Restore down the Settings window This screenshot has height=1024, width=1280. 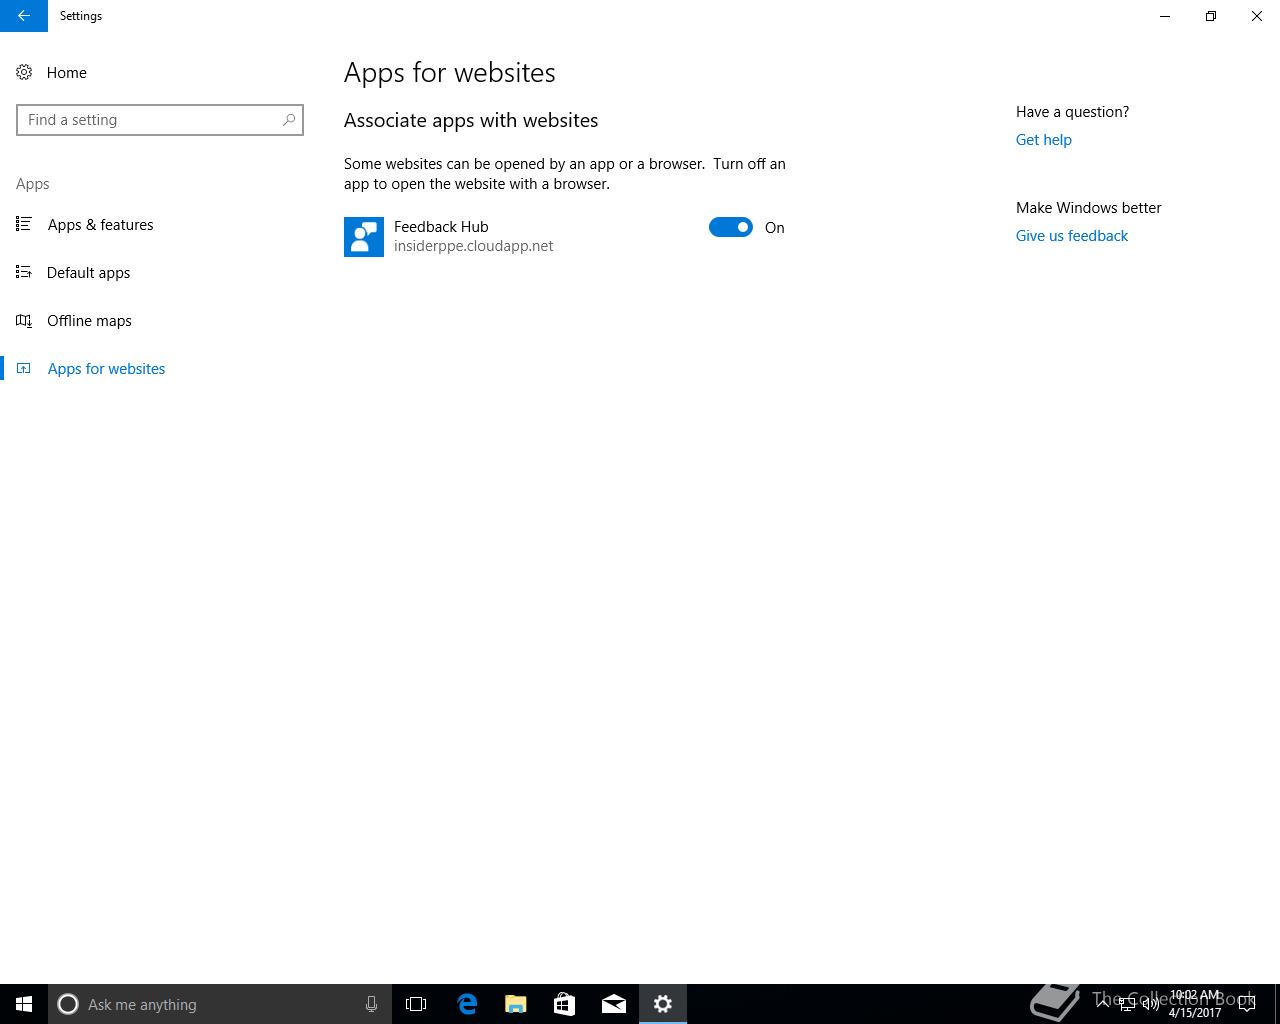(1211, 16)
